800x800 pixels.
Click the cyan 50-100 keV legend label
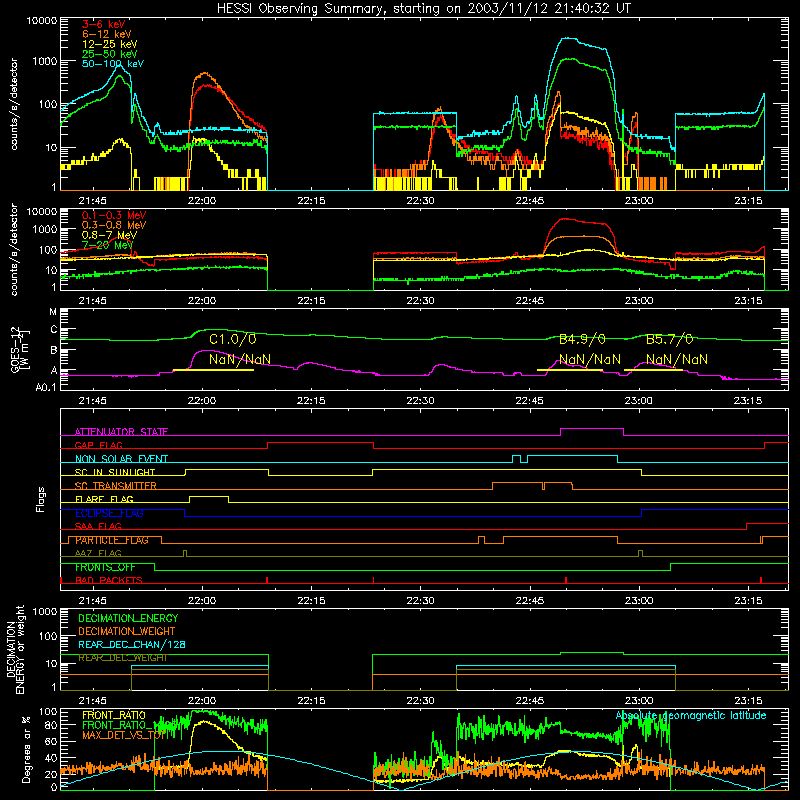pos(113,64)
